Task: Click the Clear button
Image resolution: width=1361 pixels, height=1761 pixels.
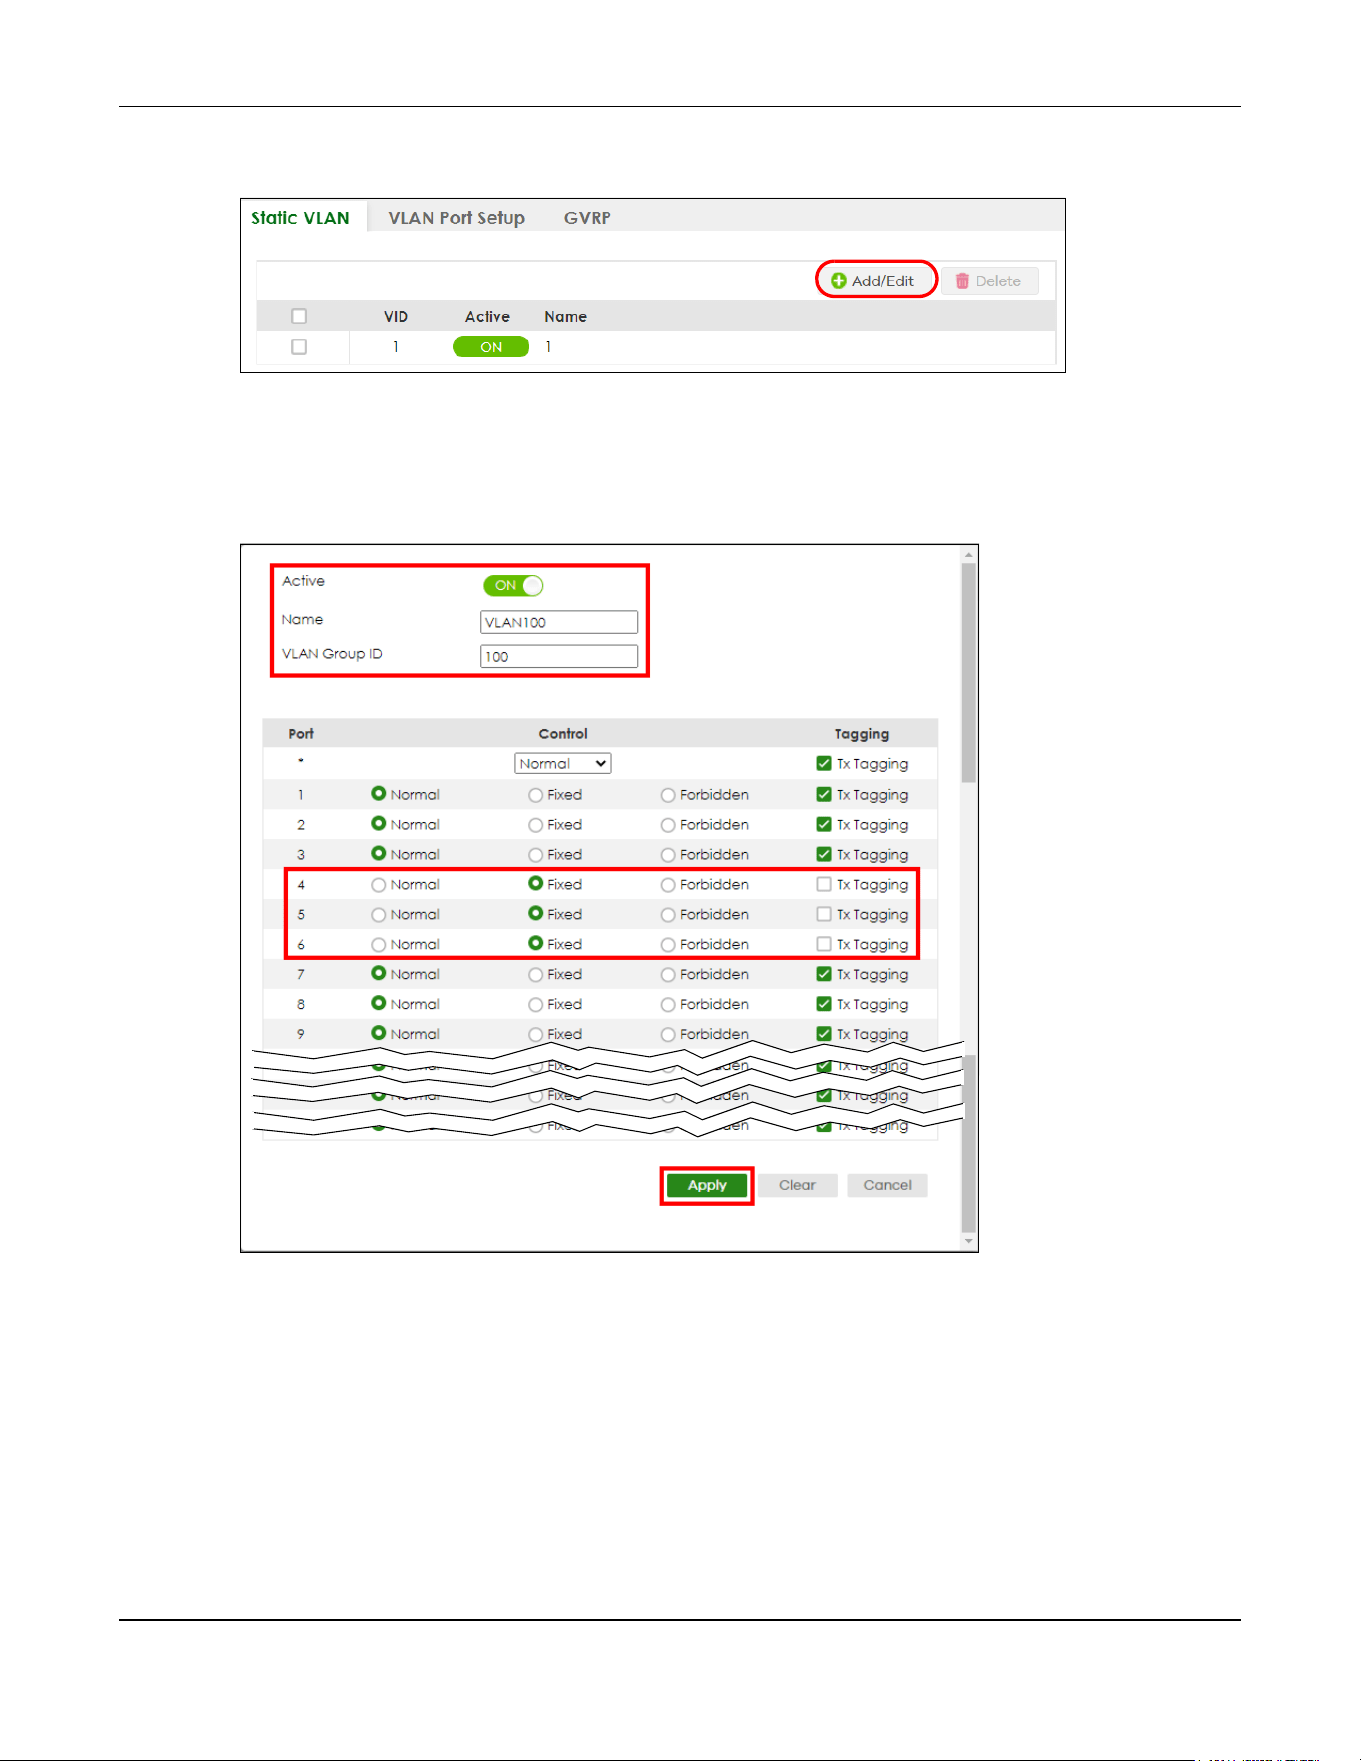Action: [797, 1185]
